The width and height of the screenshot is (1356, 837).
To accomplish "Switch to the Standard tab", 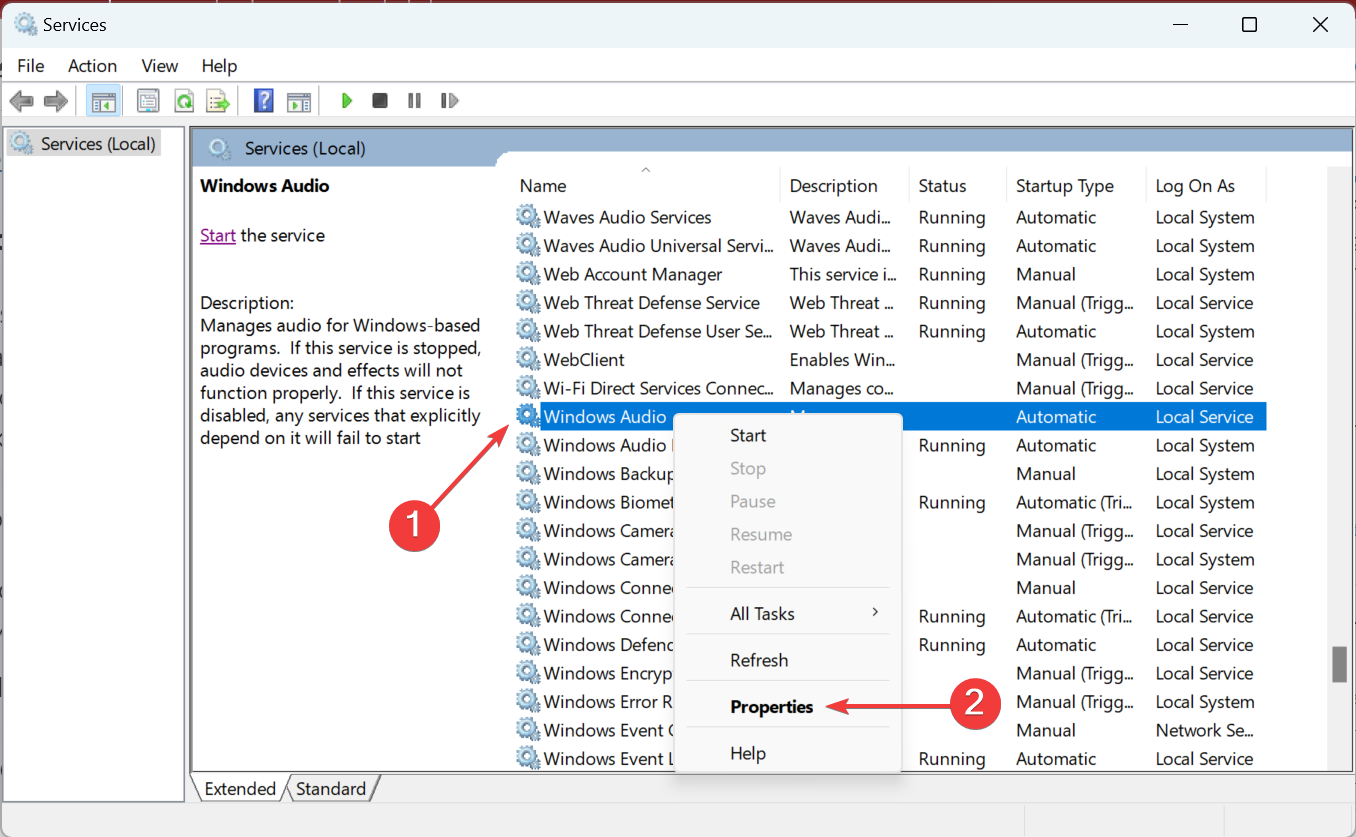I will [x=331, y=789].
